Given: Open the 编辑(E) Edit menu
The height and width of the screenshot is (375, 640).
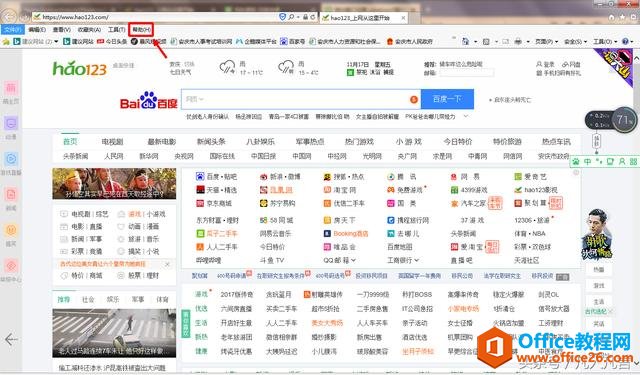Looking at the screenshot, I should (37, 30).
